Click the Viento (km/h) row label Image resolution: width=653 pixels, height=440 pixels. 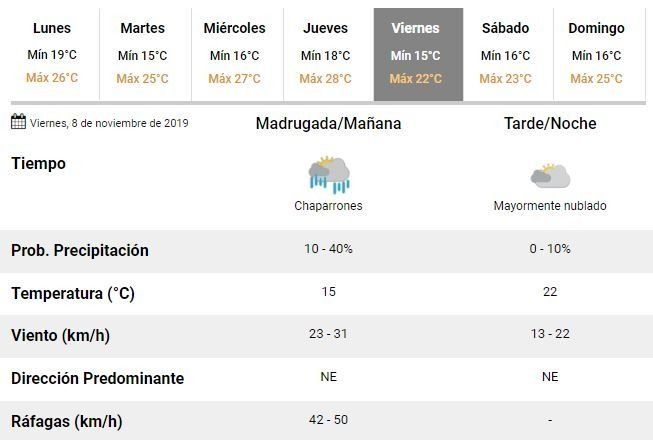click(60, 336)
